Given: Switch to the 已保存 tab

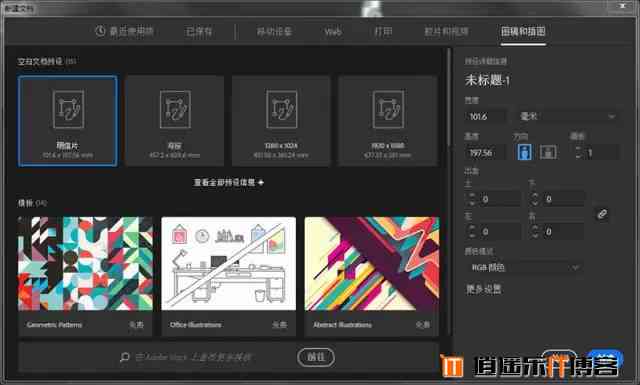Looking at the screenshot, I should (199, 31).
